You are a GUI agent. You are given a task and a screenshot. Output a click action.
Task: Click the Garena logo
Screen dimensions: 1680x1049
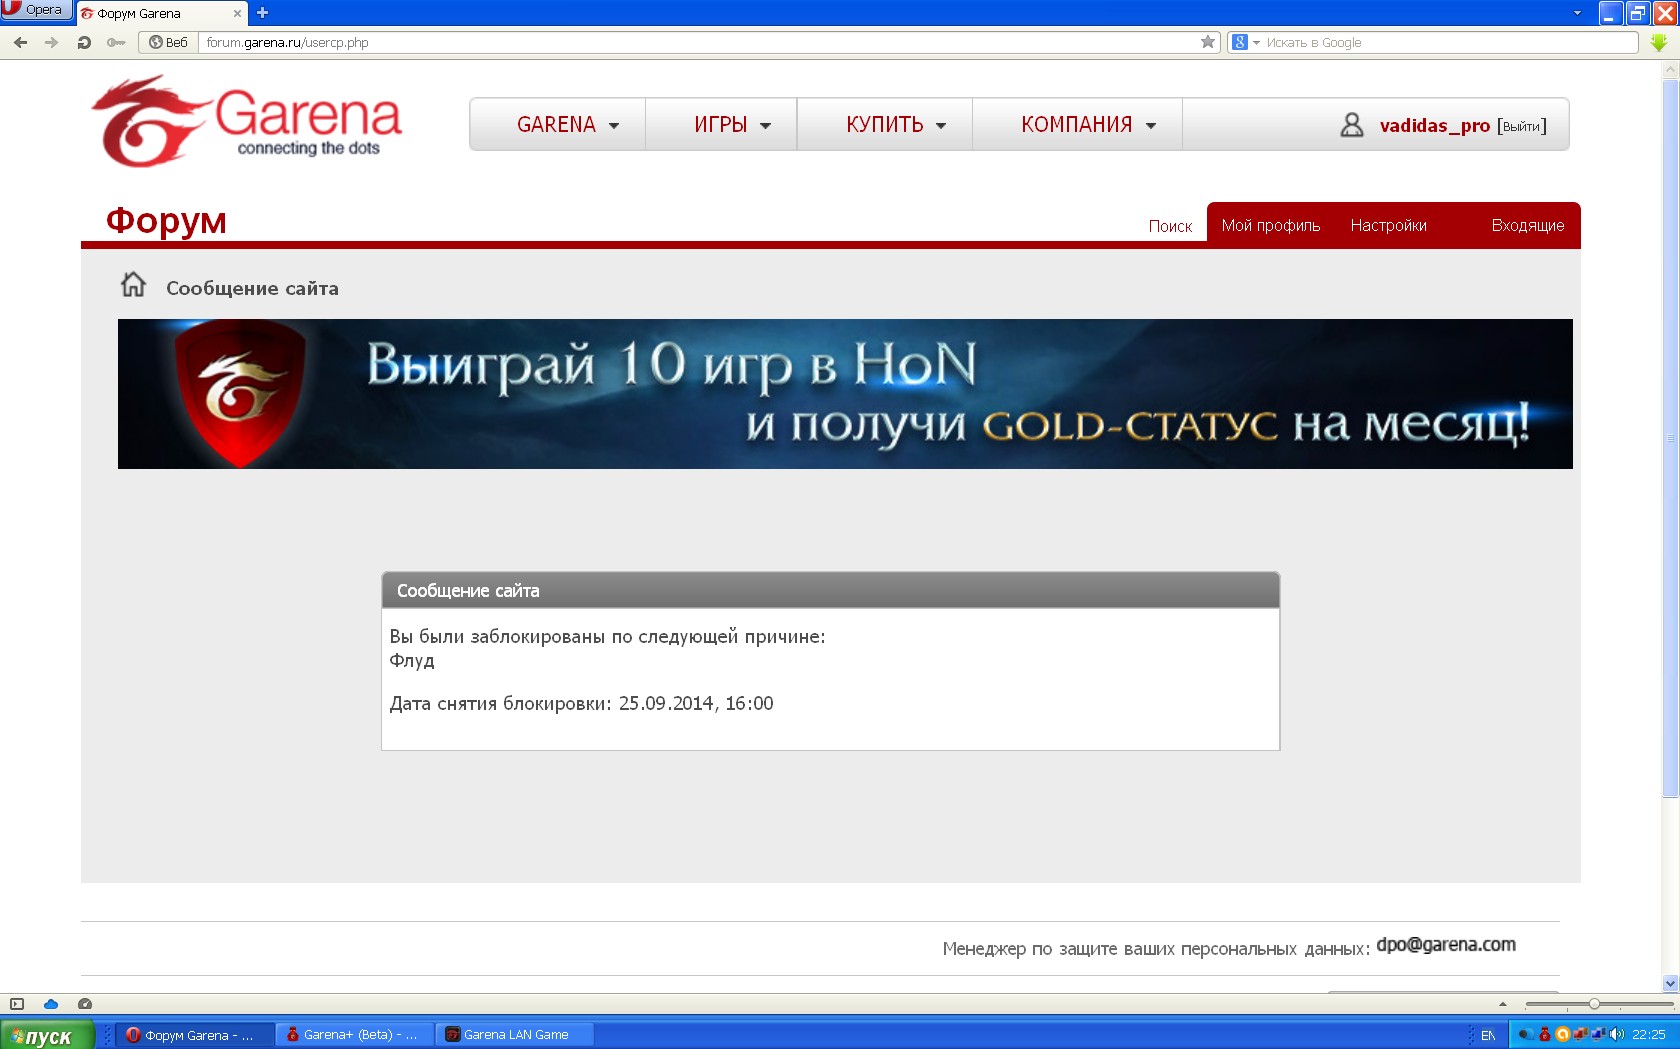click(x=247, y=122)
